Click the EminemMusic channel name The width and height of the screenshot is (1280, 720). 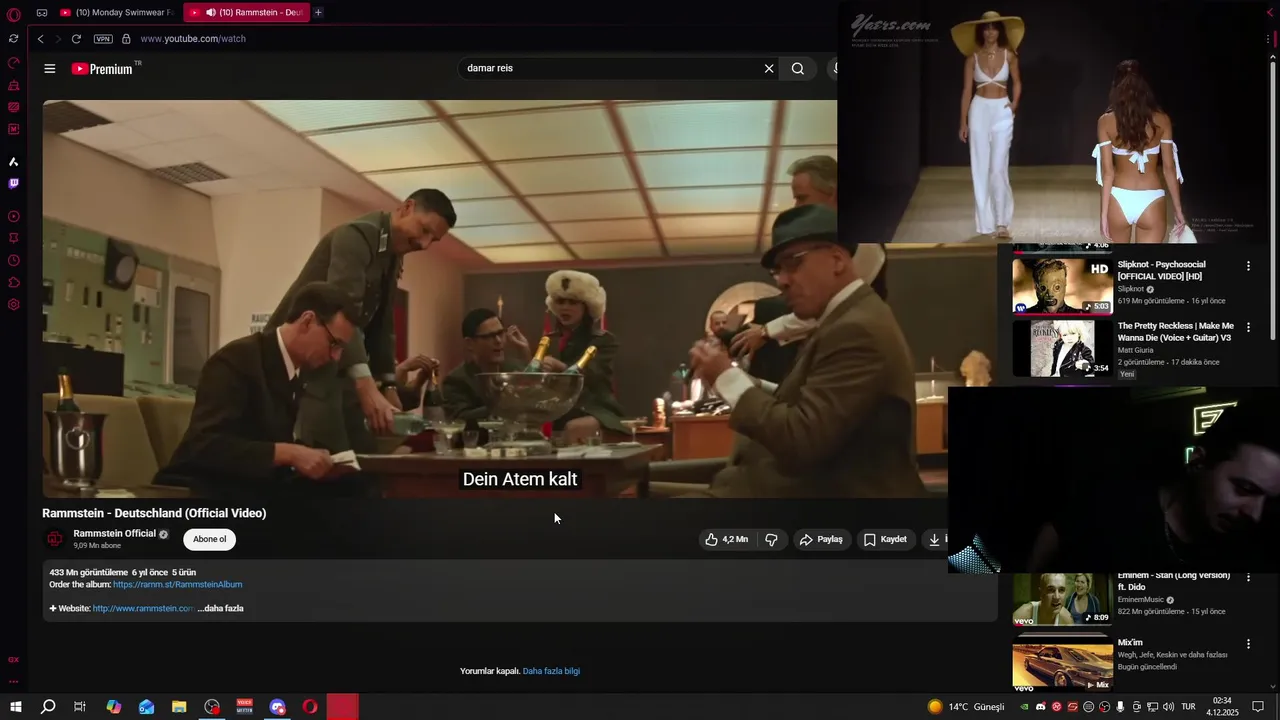(1141, 600)
